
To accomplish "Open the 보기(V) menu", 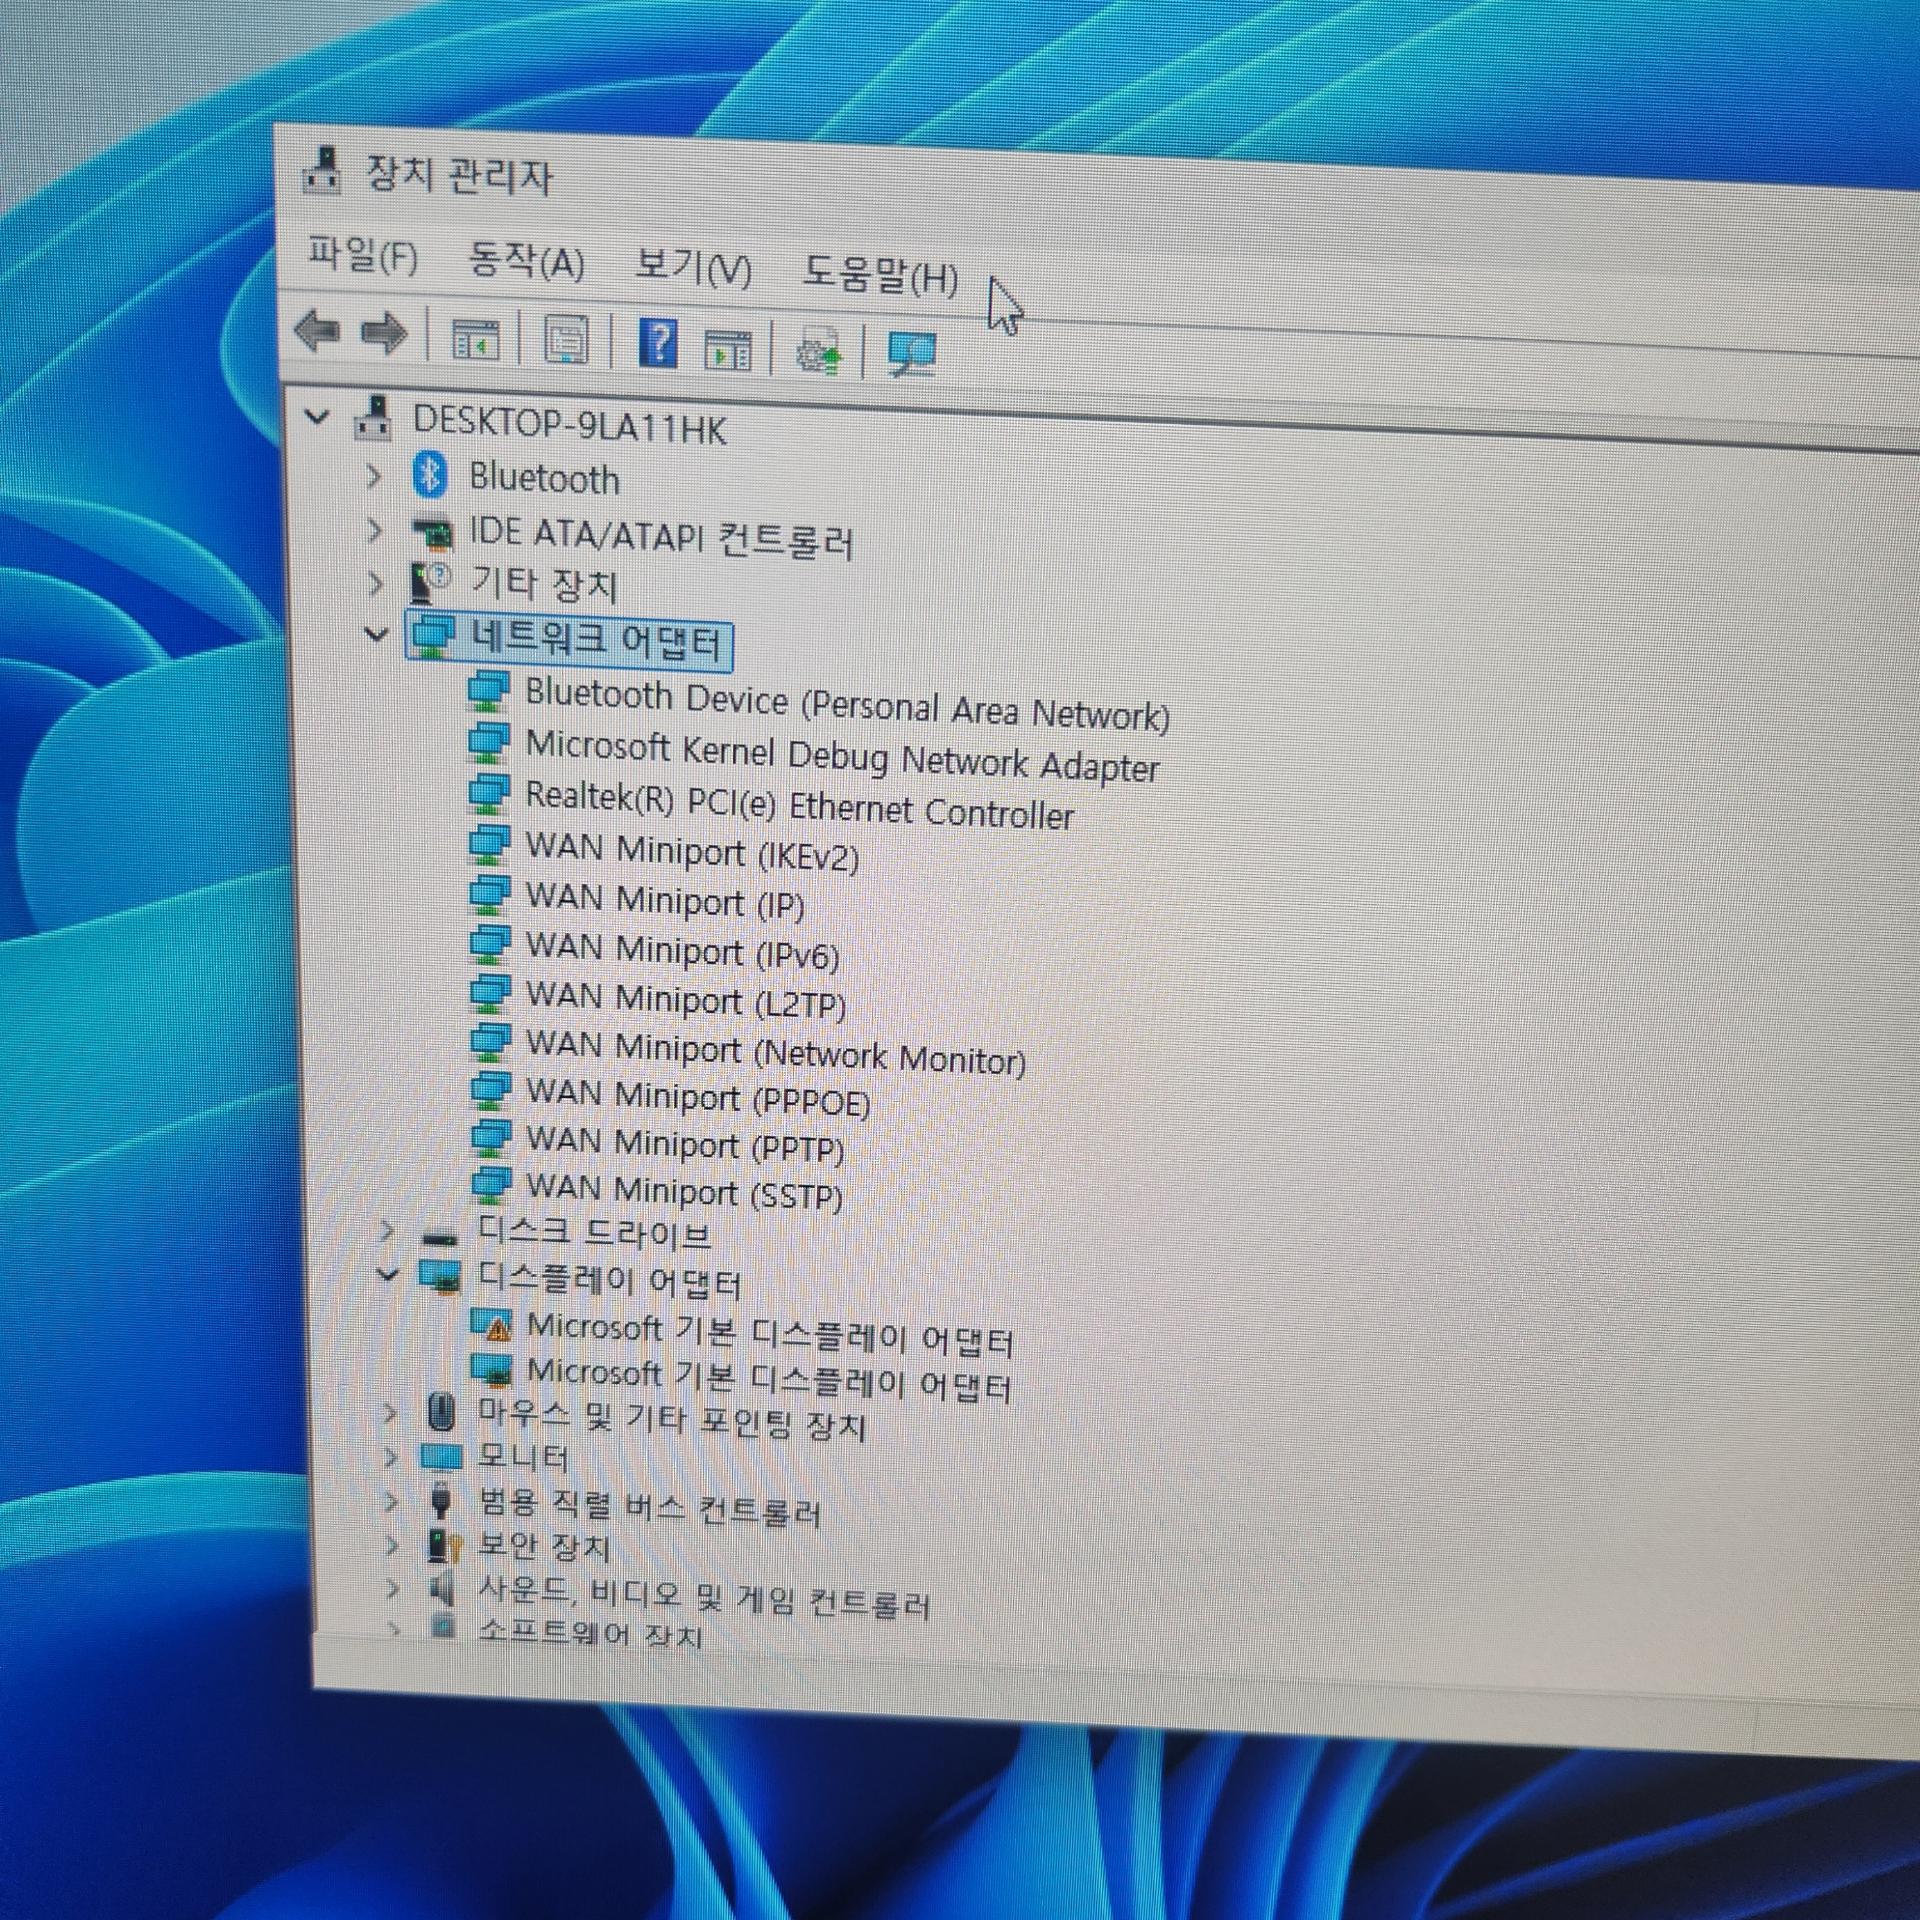I will pyautogui.click(x=693, y=268).
